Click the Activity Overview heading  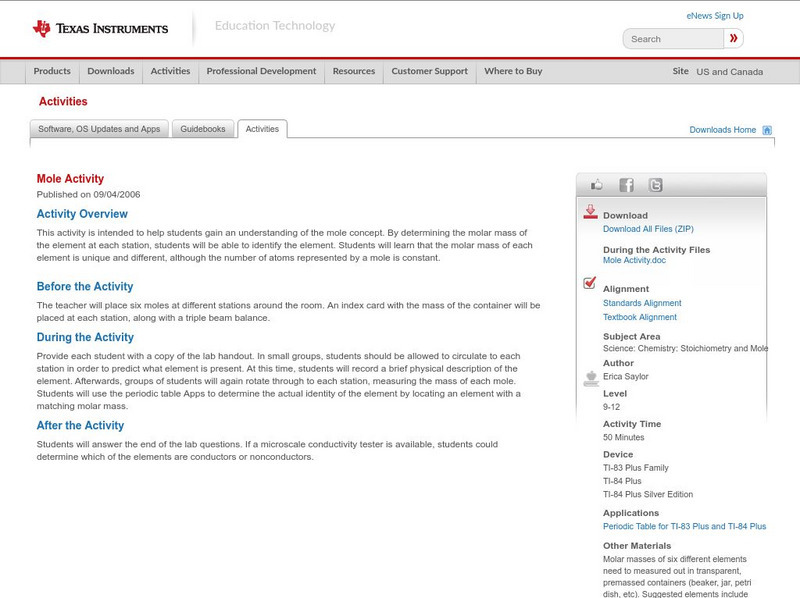82,214
